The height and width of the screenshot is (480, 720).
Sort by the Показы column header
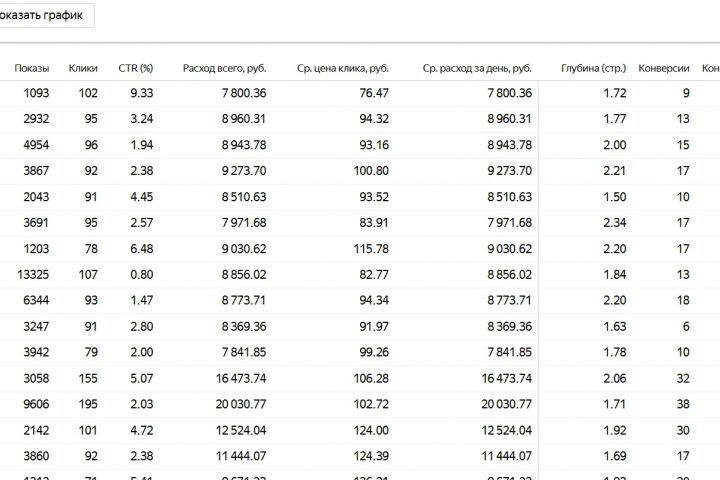(x=32, y=68)
